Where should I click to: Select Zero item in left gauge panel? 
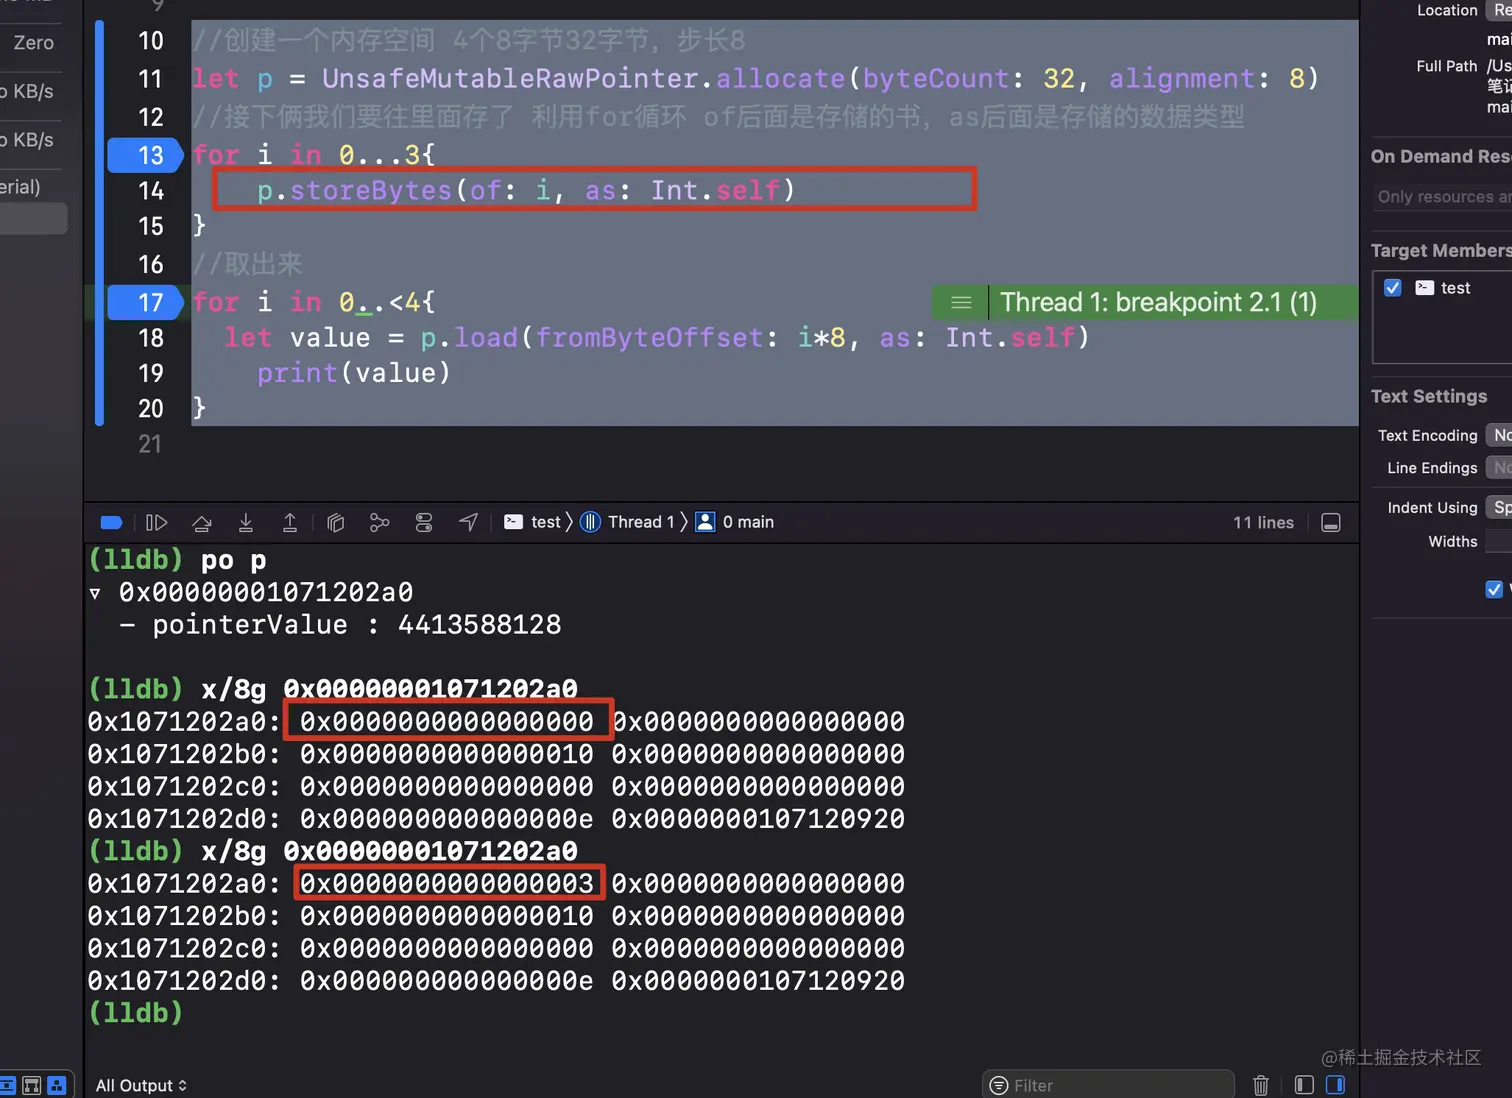[34, 43]
